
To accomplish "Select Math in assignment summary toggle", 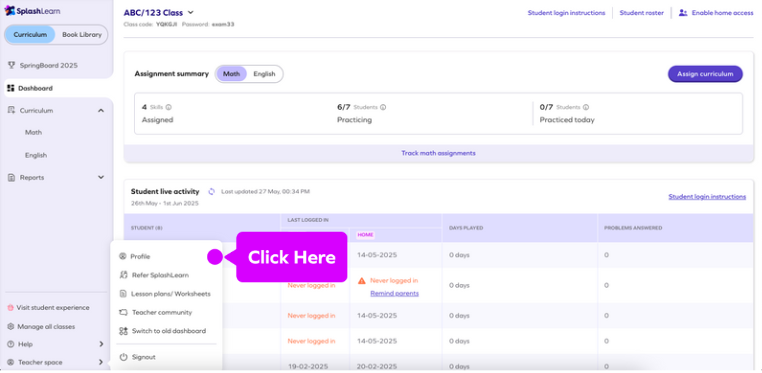I will click(231, 74).
